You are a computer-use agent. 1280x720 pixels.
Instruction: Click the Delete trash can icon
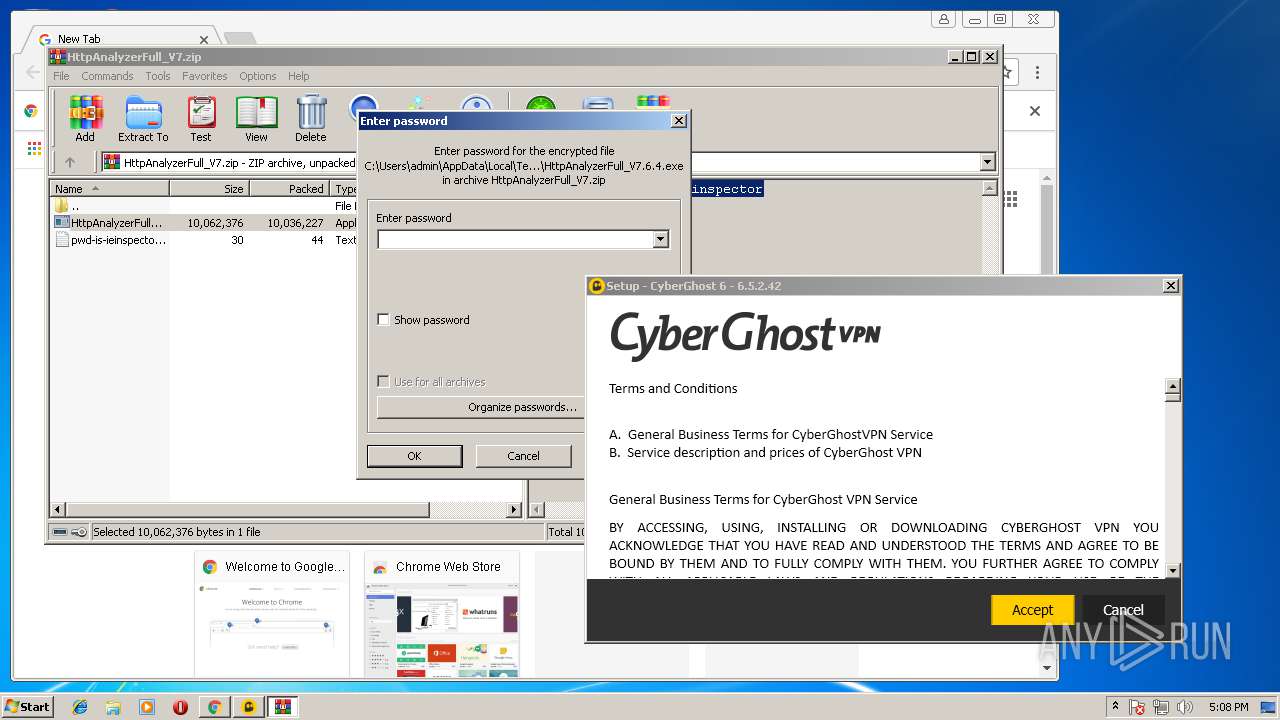pyautogui.click(x=311, y=119)
